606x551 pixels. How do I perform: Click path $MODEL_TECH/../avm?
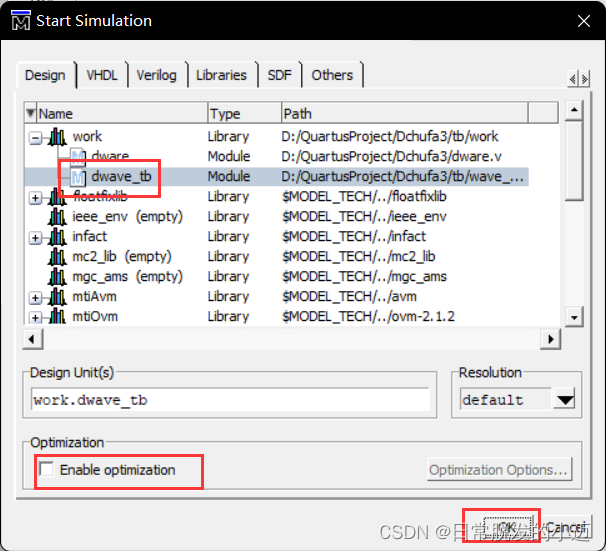tap(349, 296)
